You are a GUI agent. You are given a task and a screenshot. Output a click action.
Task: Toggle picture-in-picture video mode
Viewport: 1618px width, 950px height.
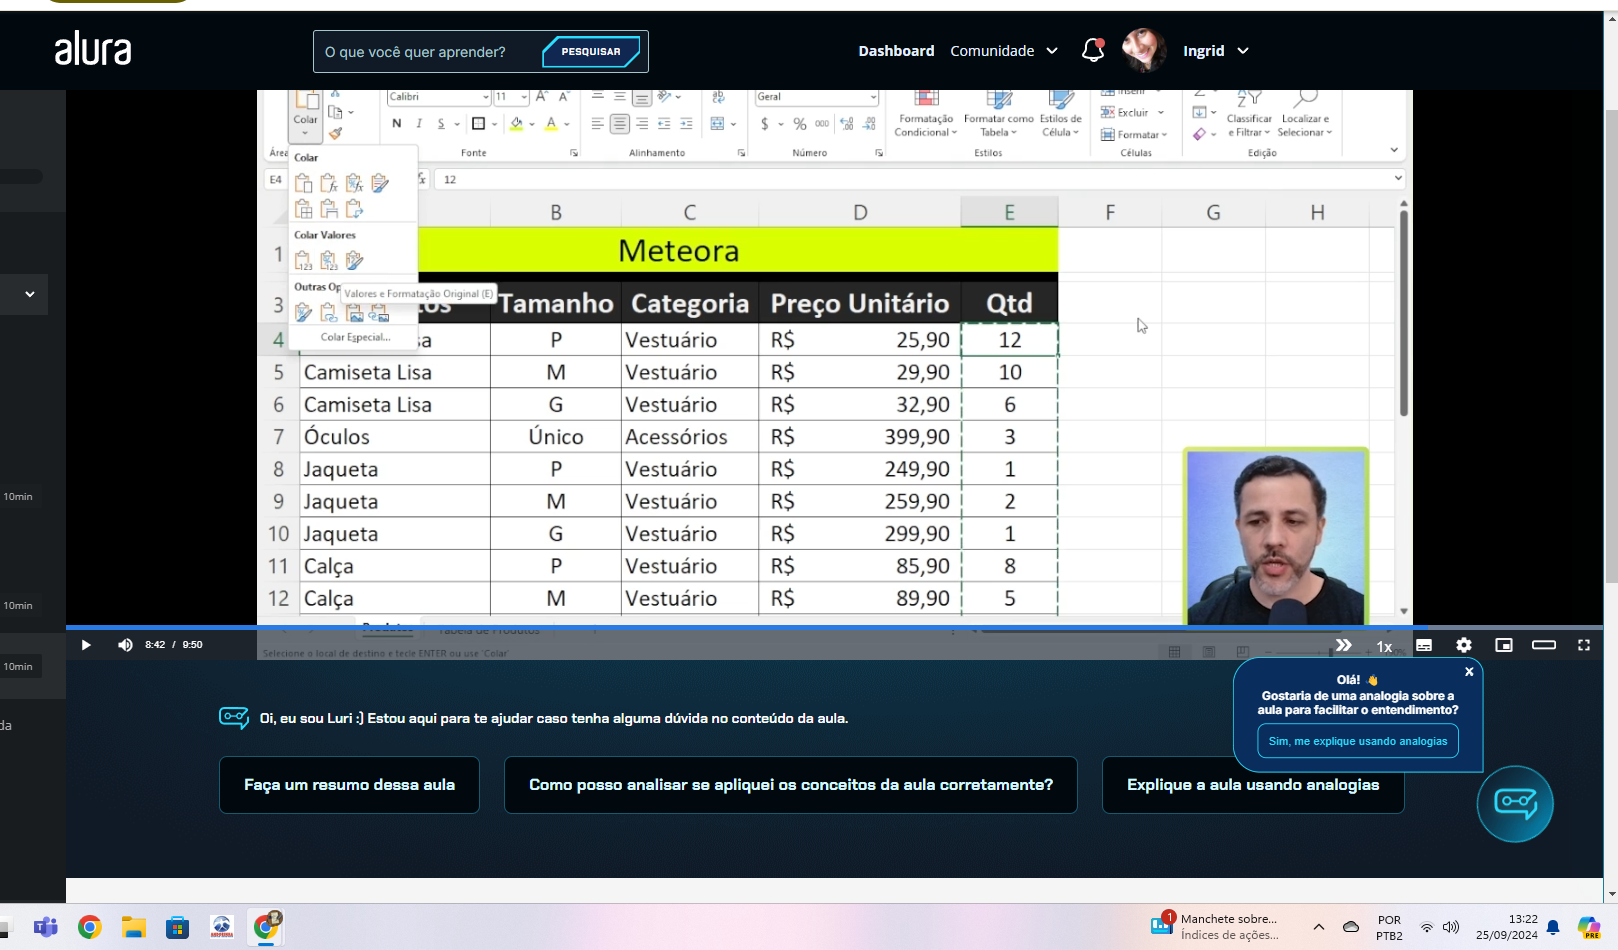tap(1504, 645)
